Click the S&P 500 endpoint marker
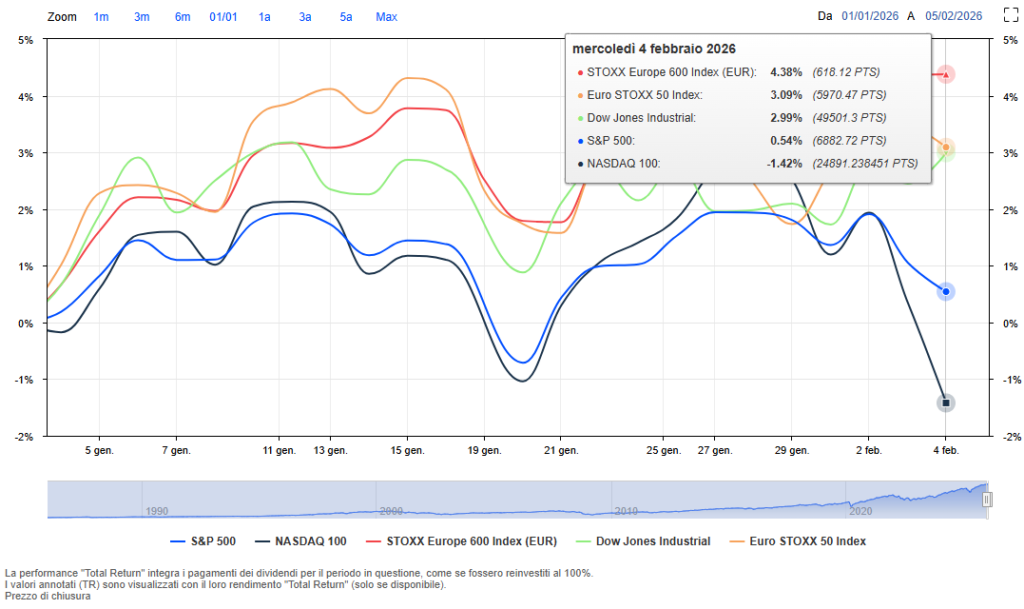Image resolution: width=1024 pixels, height=609 pixels. pyautogui.click(x=946, y=292)
